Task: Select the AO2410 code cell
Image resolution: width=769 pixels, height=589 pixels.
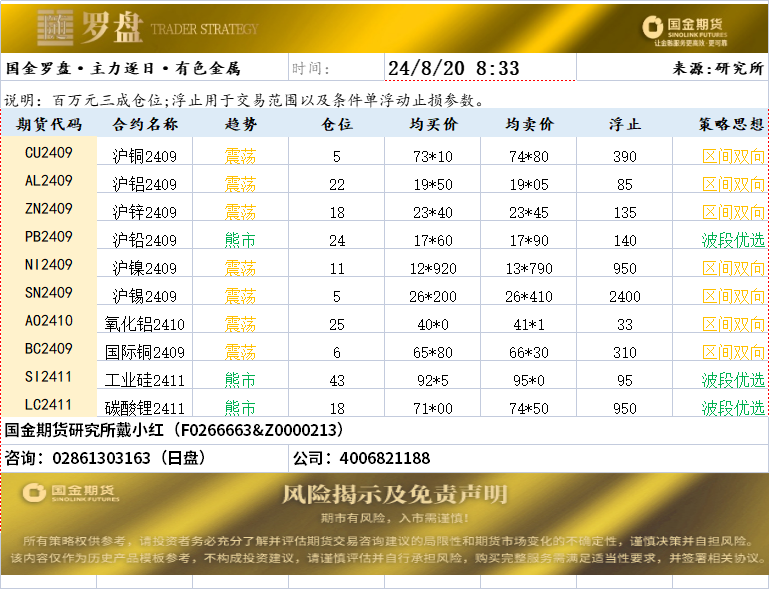Action: (x=49, y=319)
